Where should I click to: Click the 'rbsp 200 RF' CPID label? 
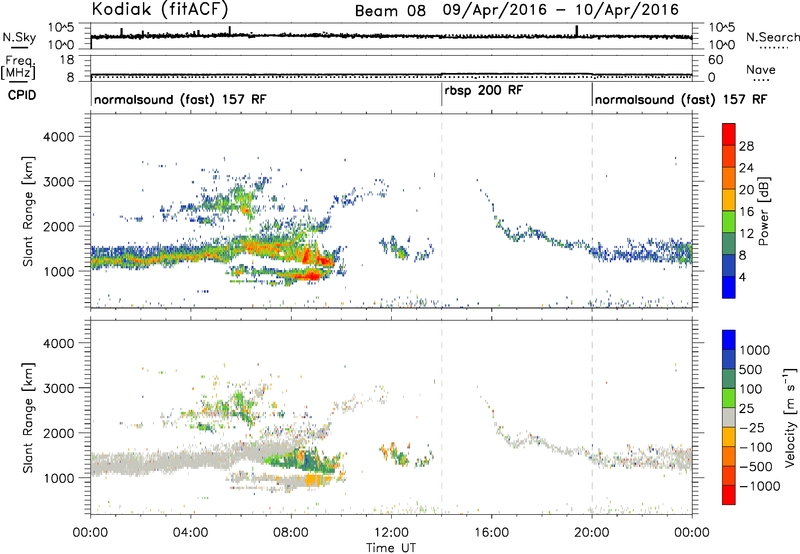(x=484, y=91)
